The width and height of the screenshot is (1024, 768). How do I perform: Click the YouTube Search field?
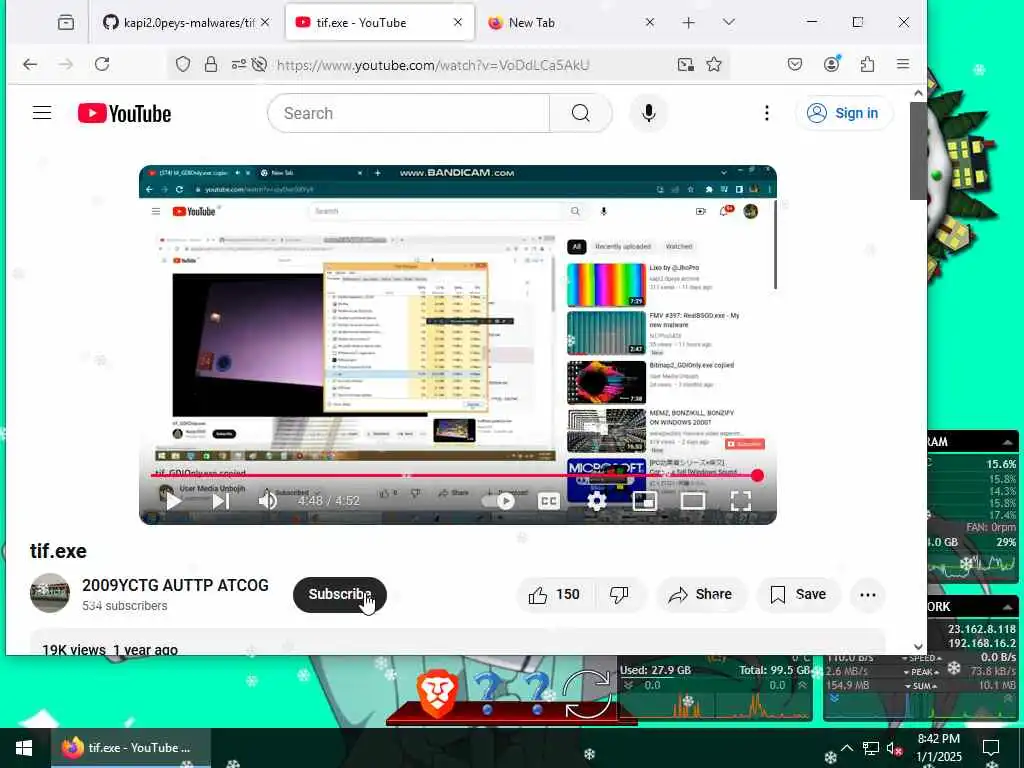click(409, 113)
